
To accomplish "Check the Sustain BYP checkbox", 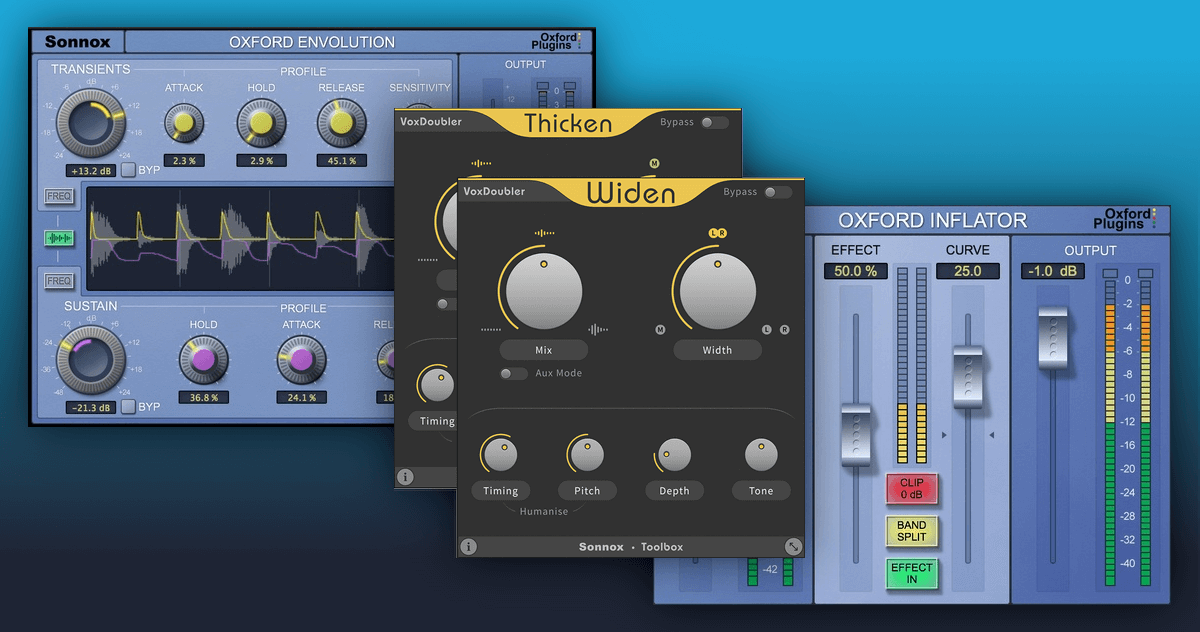I will 129,406.
